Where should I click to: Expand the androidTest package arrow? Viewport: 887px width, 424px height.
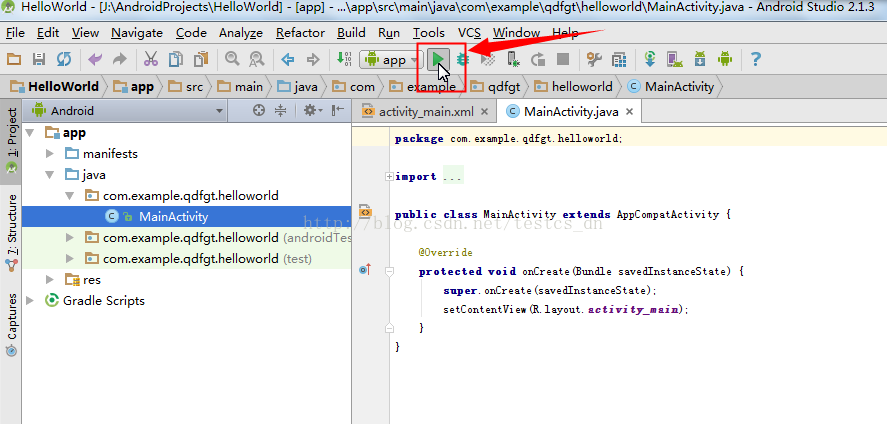(x=70, y=237)
